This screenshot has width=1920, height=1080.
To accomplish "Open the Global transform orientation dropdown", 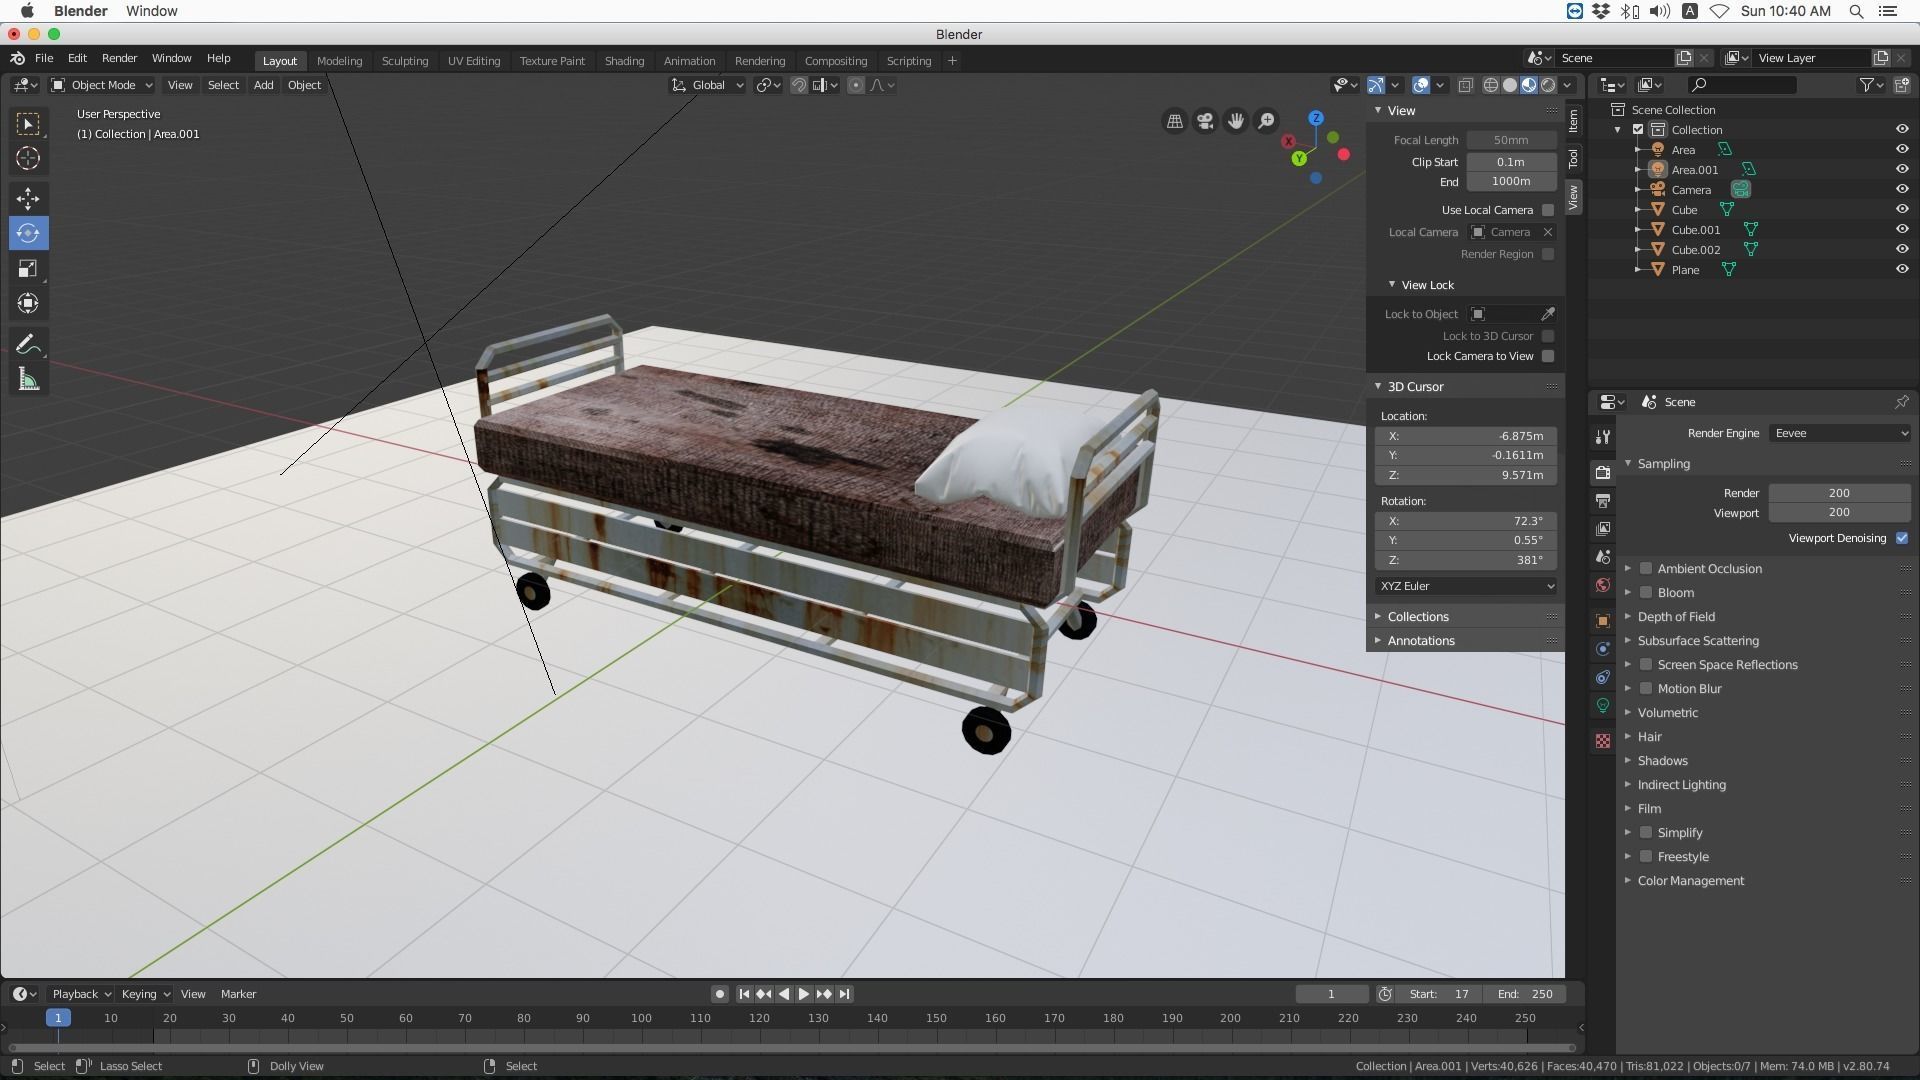I will tap(708, 85).
